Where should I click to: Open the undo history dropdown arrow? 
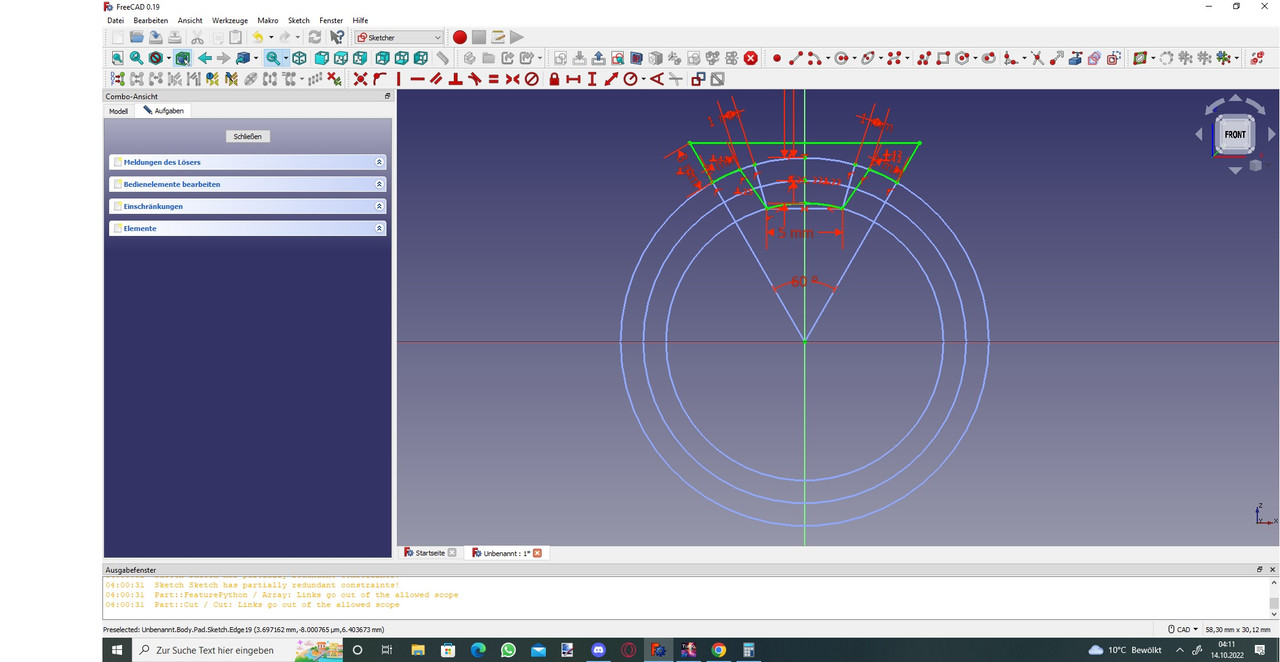[271, 37]
